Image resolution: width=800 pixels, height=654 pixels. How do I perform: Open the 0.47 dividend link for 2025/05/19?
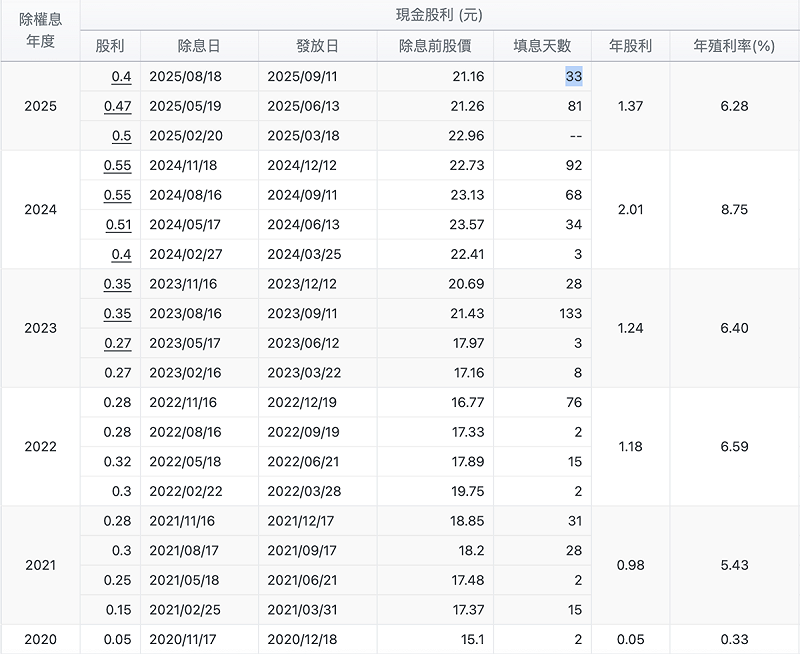[x=119, y=106]
